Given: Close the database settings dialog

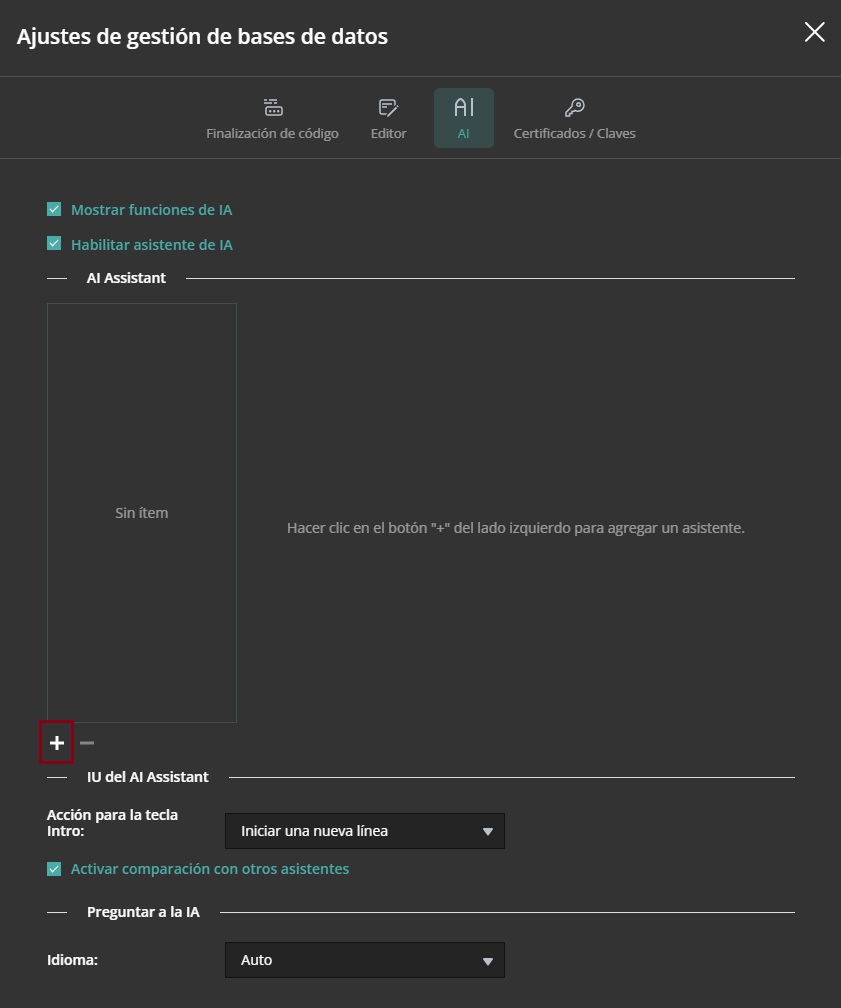Looking at the screenshot, I should pos(814,32).
